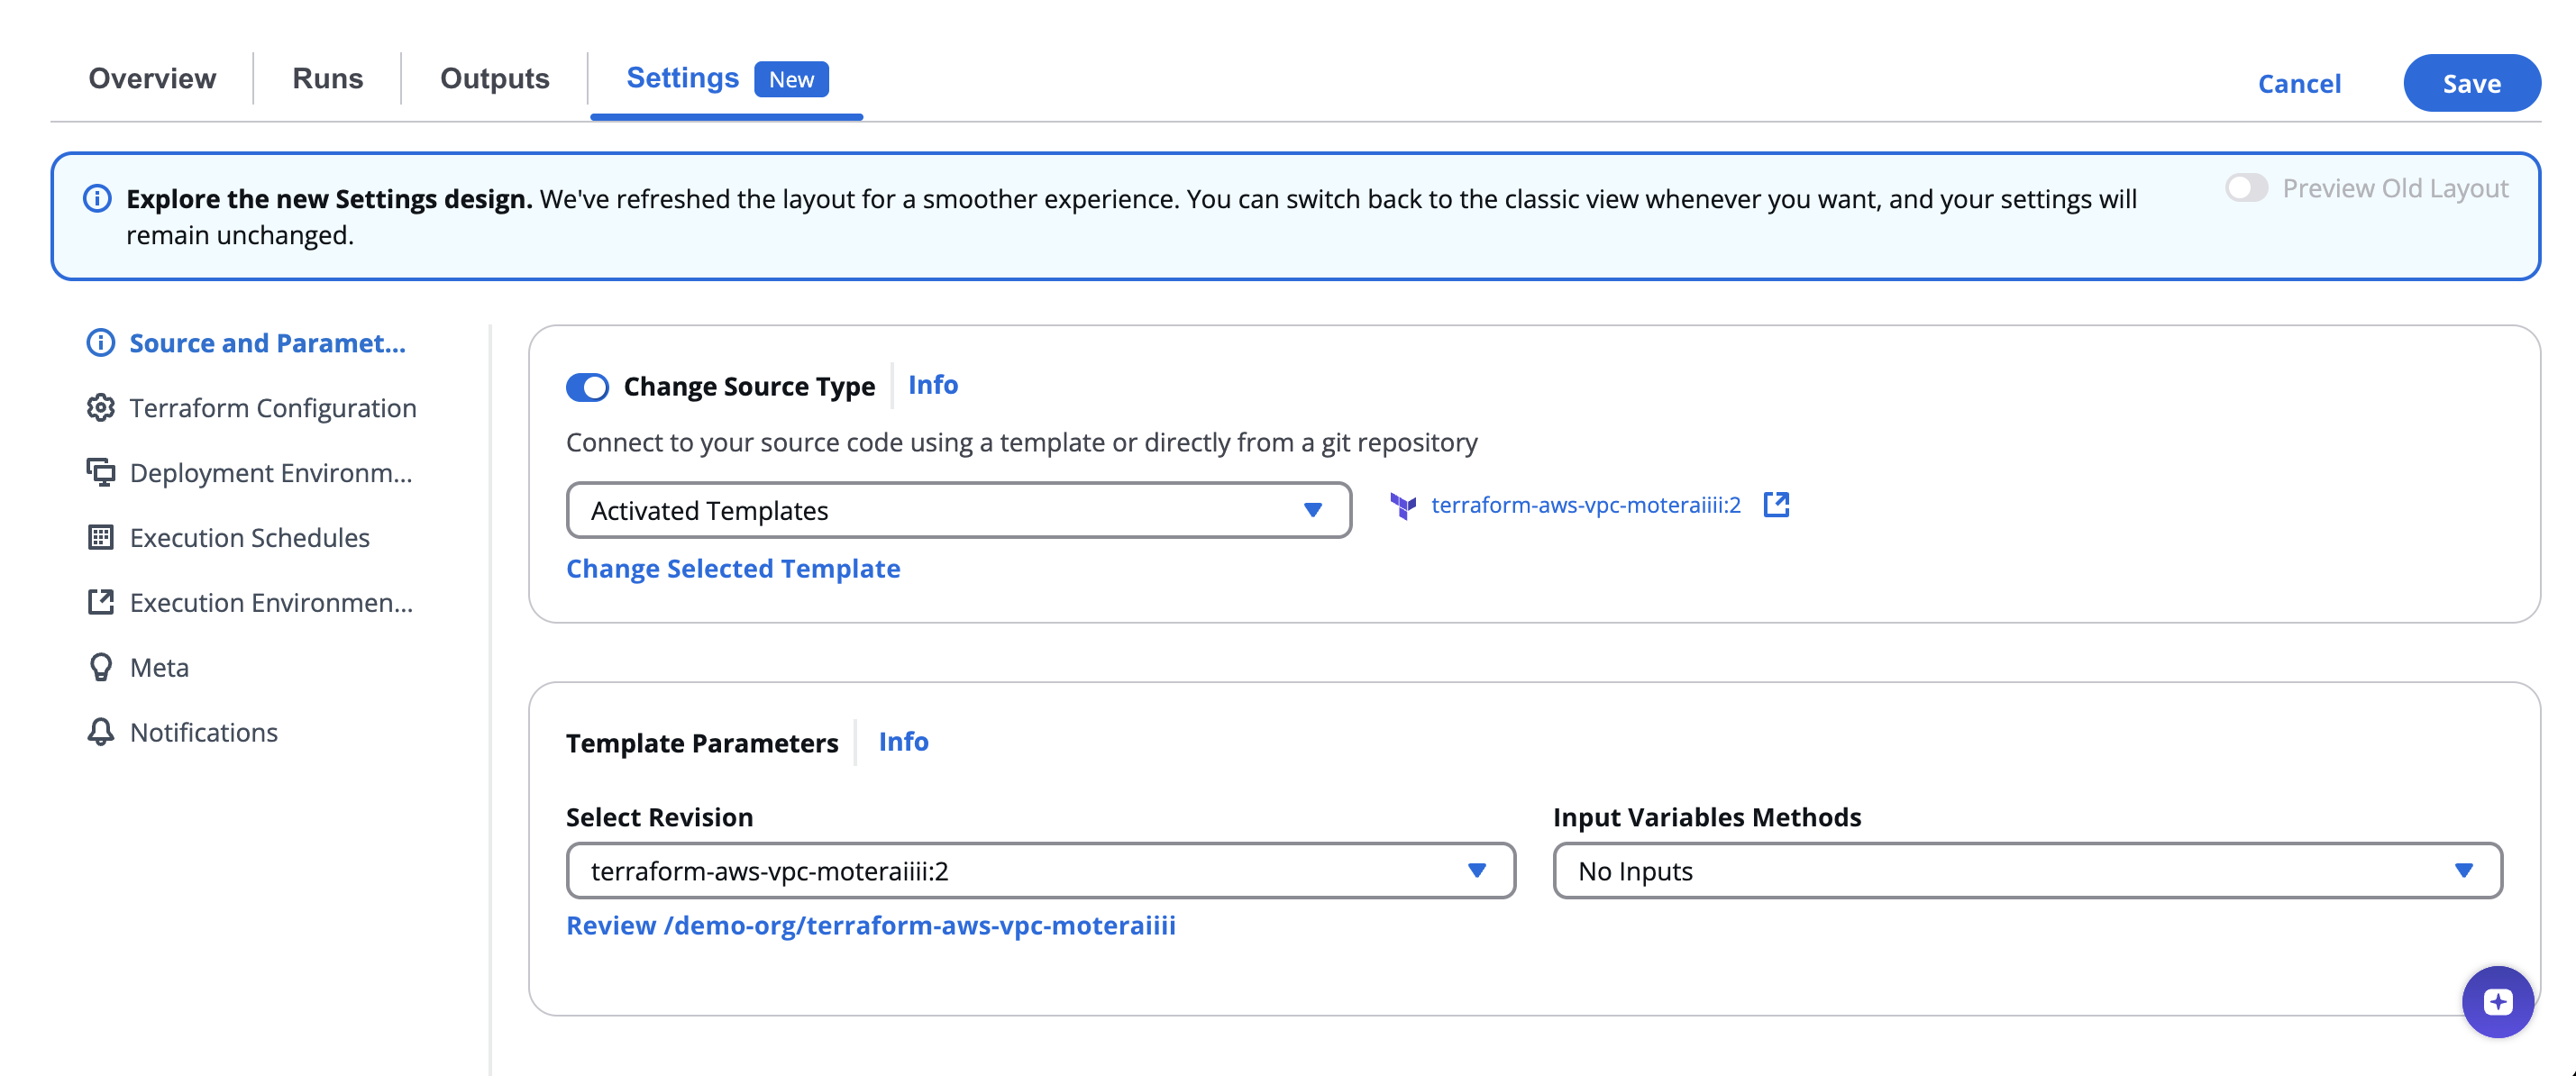Click the info icon beside Source and Parameters
This screenshot has height=1076, width=2576.
pos(100,342)
